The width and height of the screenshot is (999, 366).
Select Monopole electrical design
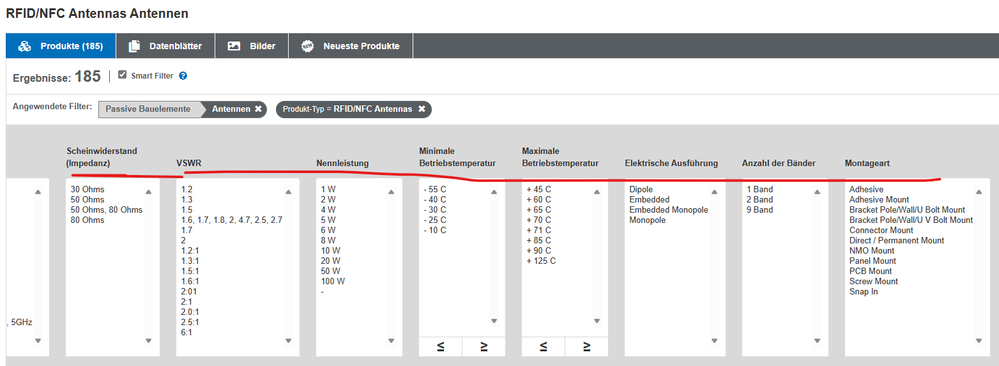[647, 220]
